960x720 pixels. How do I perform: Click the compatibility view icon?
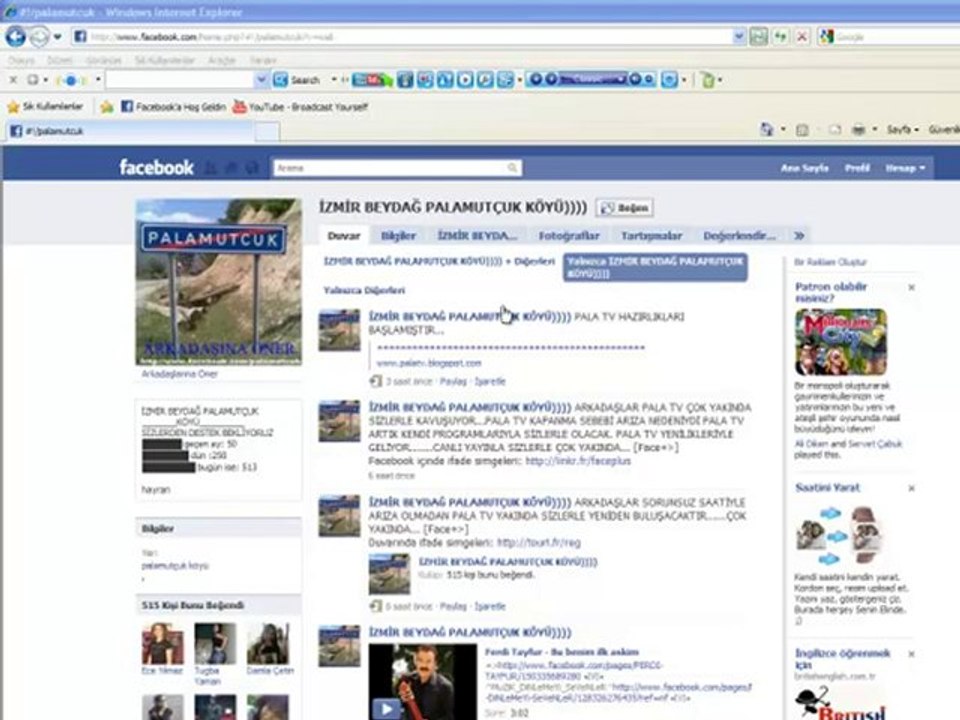tap(759, 37)
